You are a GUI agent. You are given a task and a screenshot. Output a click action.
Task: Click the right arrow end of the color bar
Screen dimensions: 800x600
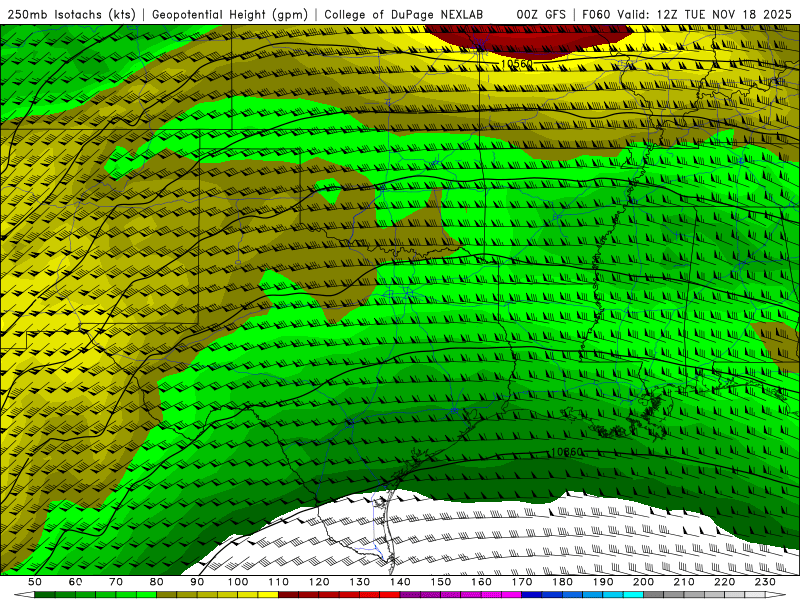[776, 595]
